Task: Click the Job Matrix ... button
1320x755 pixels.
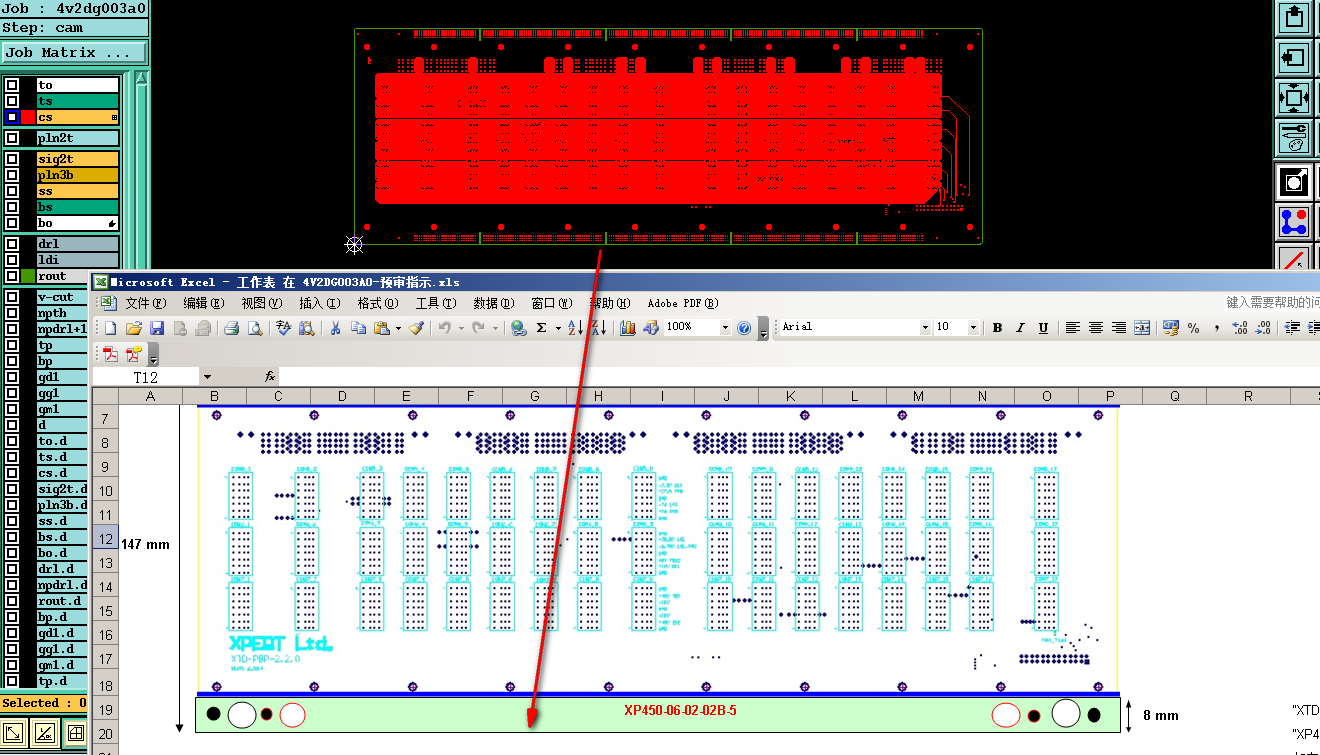Action: click(74, 53)
